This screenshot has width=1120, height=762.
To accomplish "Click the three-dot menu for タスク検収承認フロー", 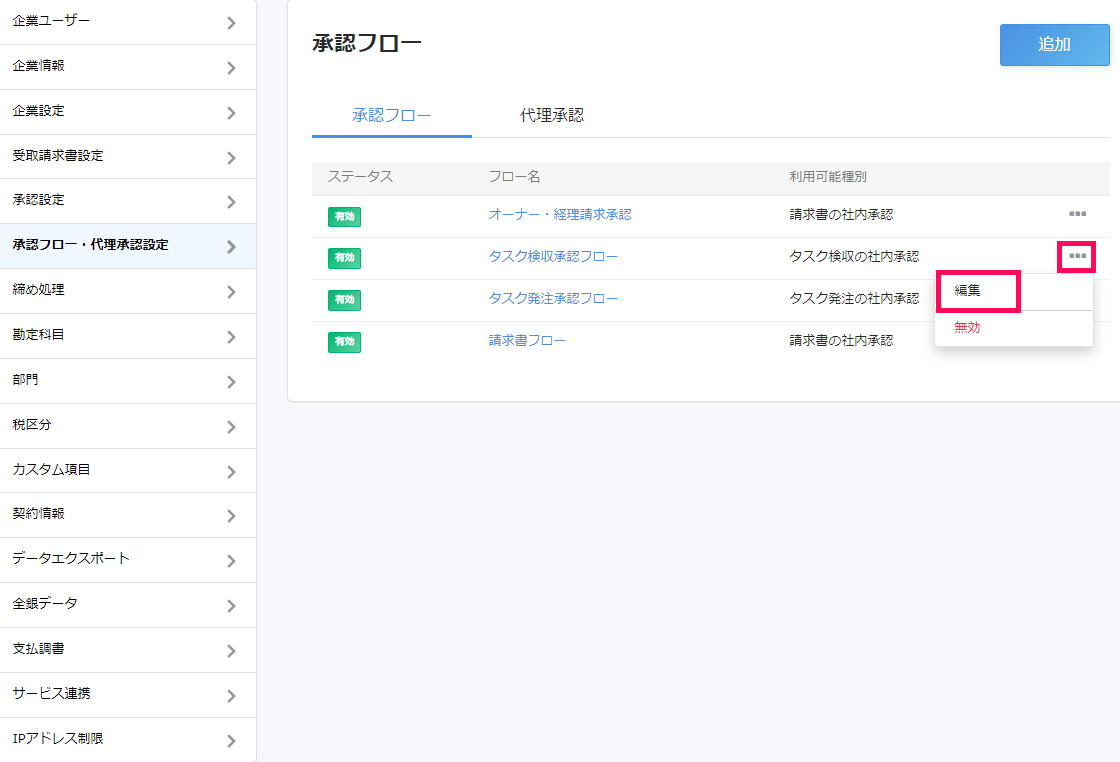I will [x=1077, y=256].
